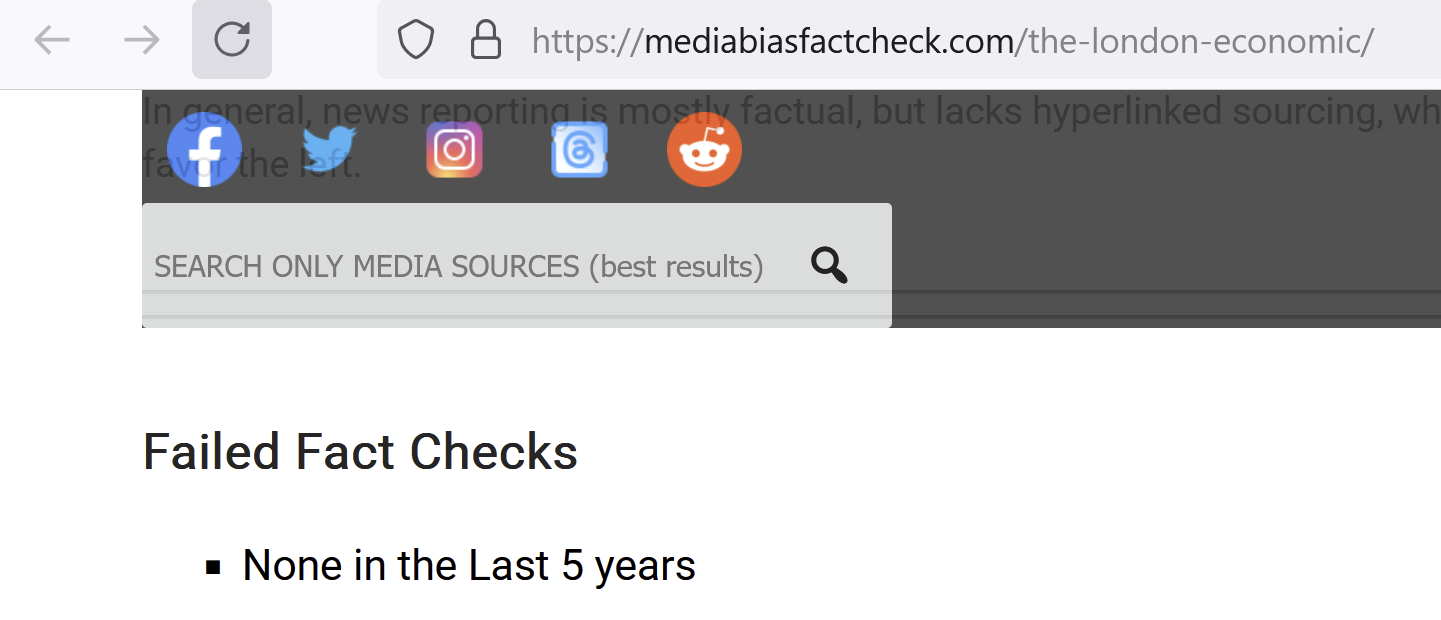This screenshot has width=1441, height=620.
Task: Open the Instagram share icon
Action: 454,149
